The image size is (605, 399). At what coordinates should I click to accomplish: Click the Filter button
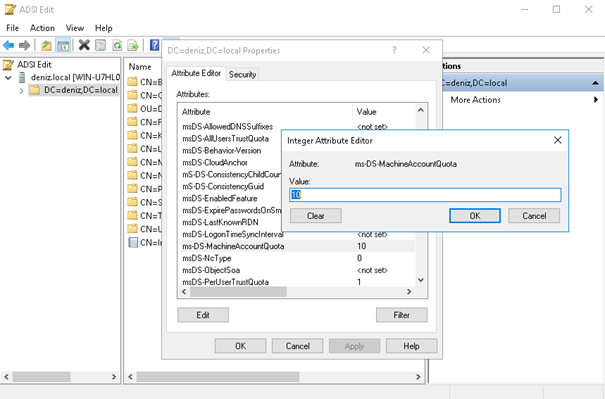coord(402,315)
